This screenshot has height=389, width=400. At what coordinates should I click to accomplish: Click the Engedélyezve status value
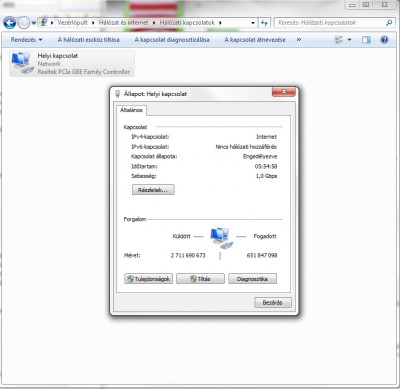[260, 156]
